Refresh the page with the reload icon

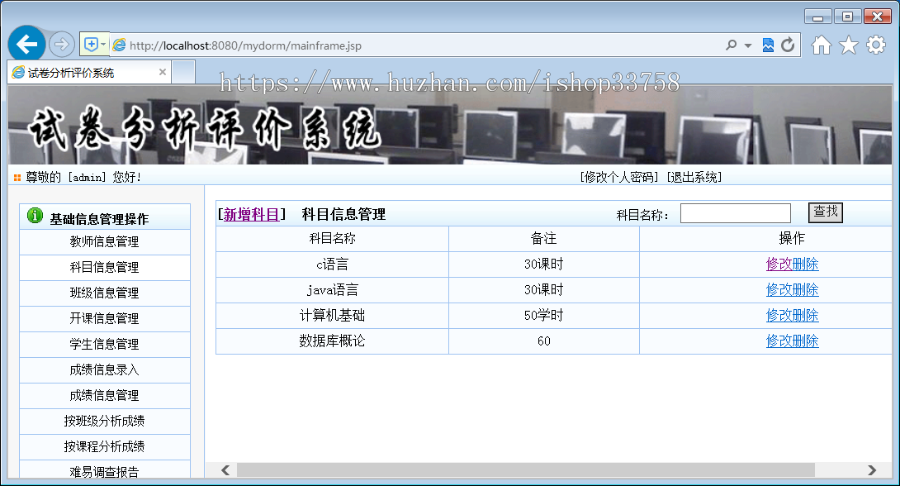788,45
